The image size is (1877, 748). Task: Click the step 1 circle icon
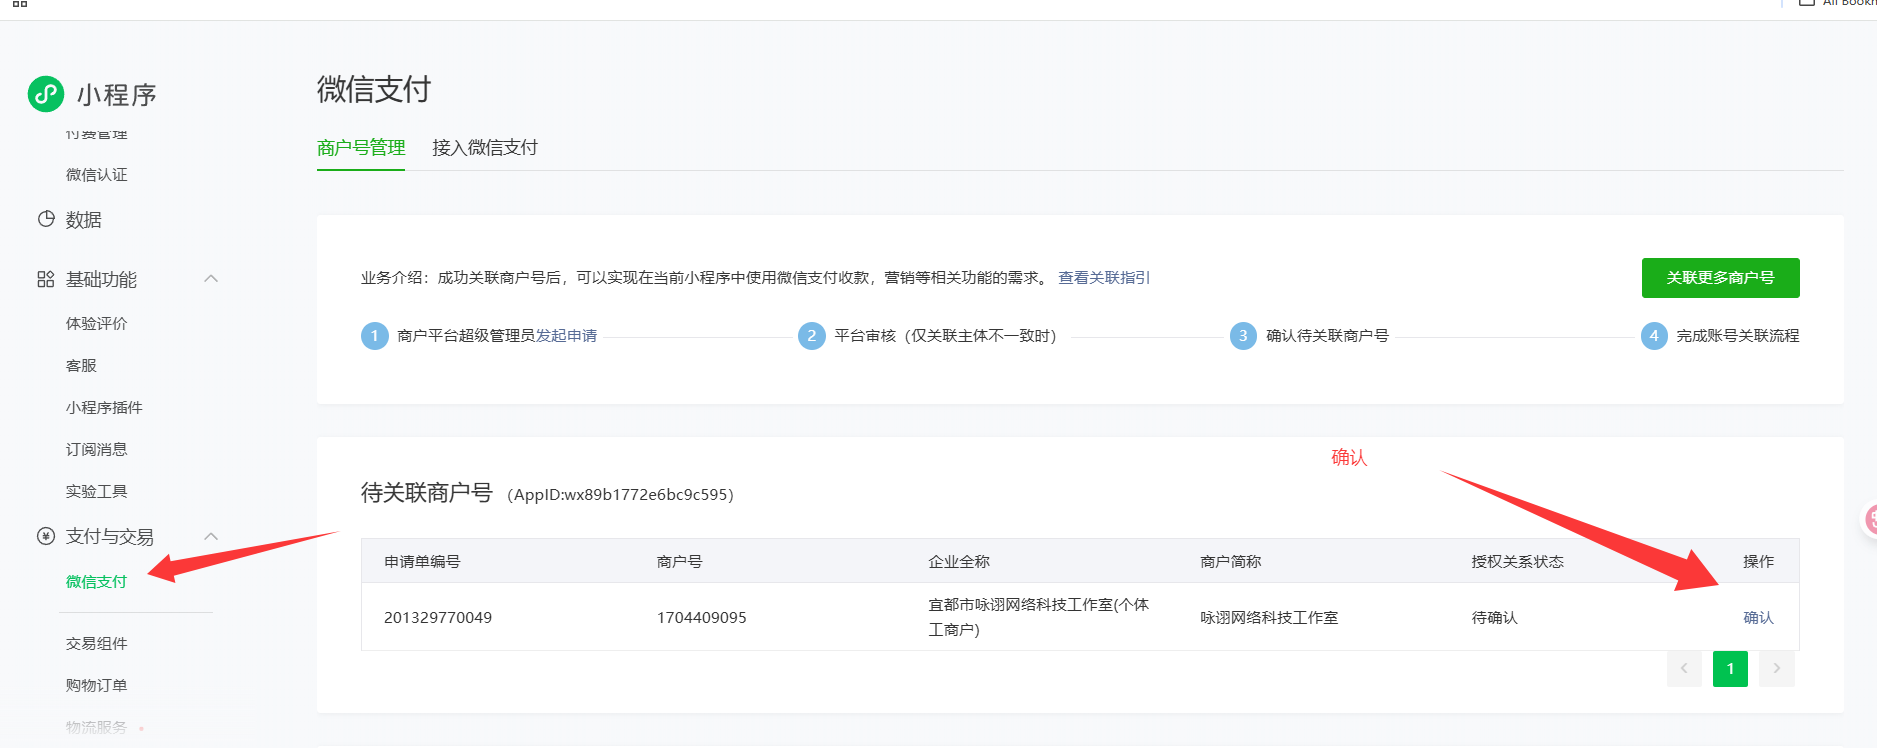pos(374,336)
